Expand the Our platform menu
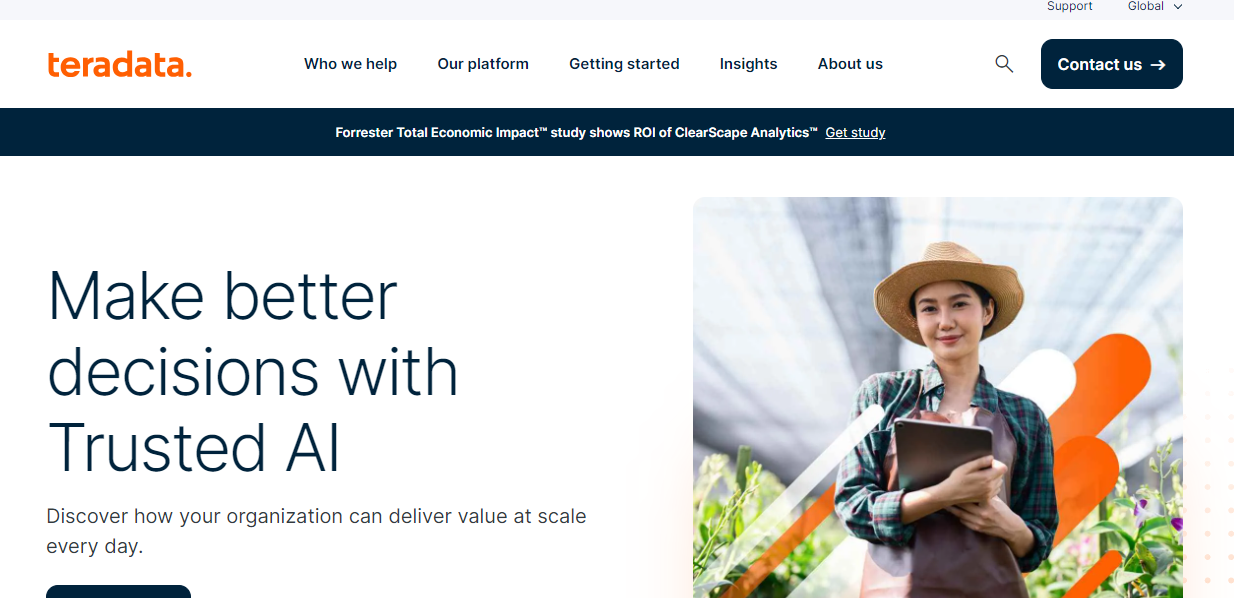Image resolution: width=1234 pixels, height=598 pixels. pos(483,64)
